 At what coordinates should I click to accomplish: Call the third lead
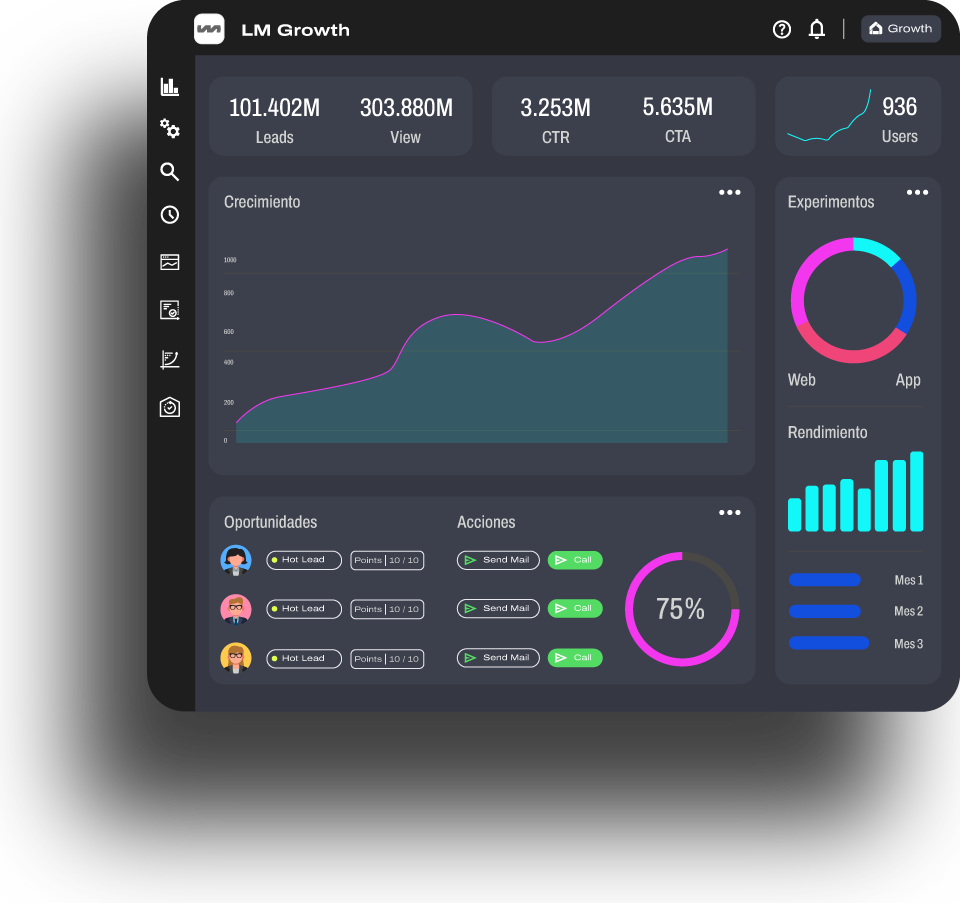[x=575, y=658]
